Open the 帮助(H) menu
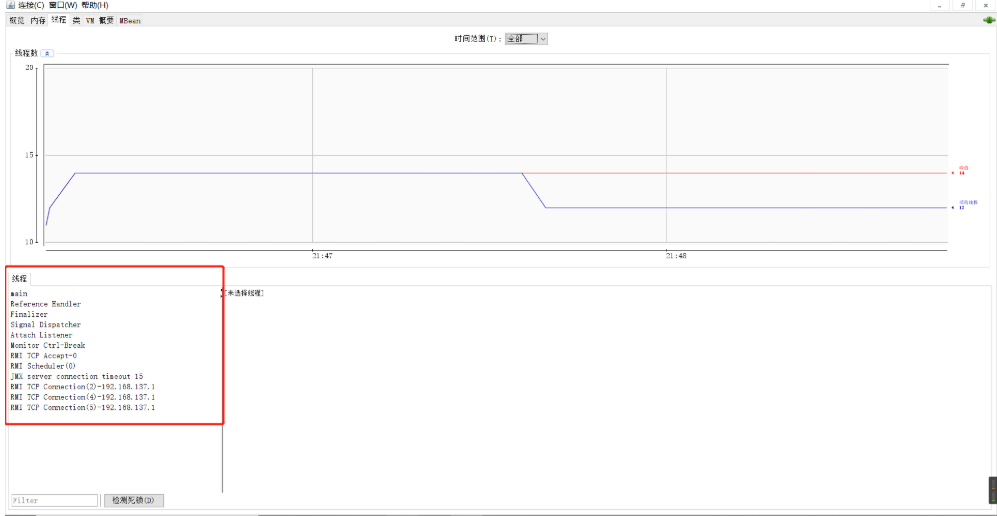This screenshot has height=516, width=997. 95,5
